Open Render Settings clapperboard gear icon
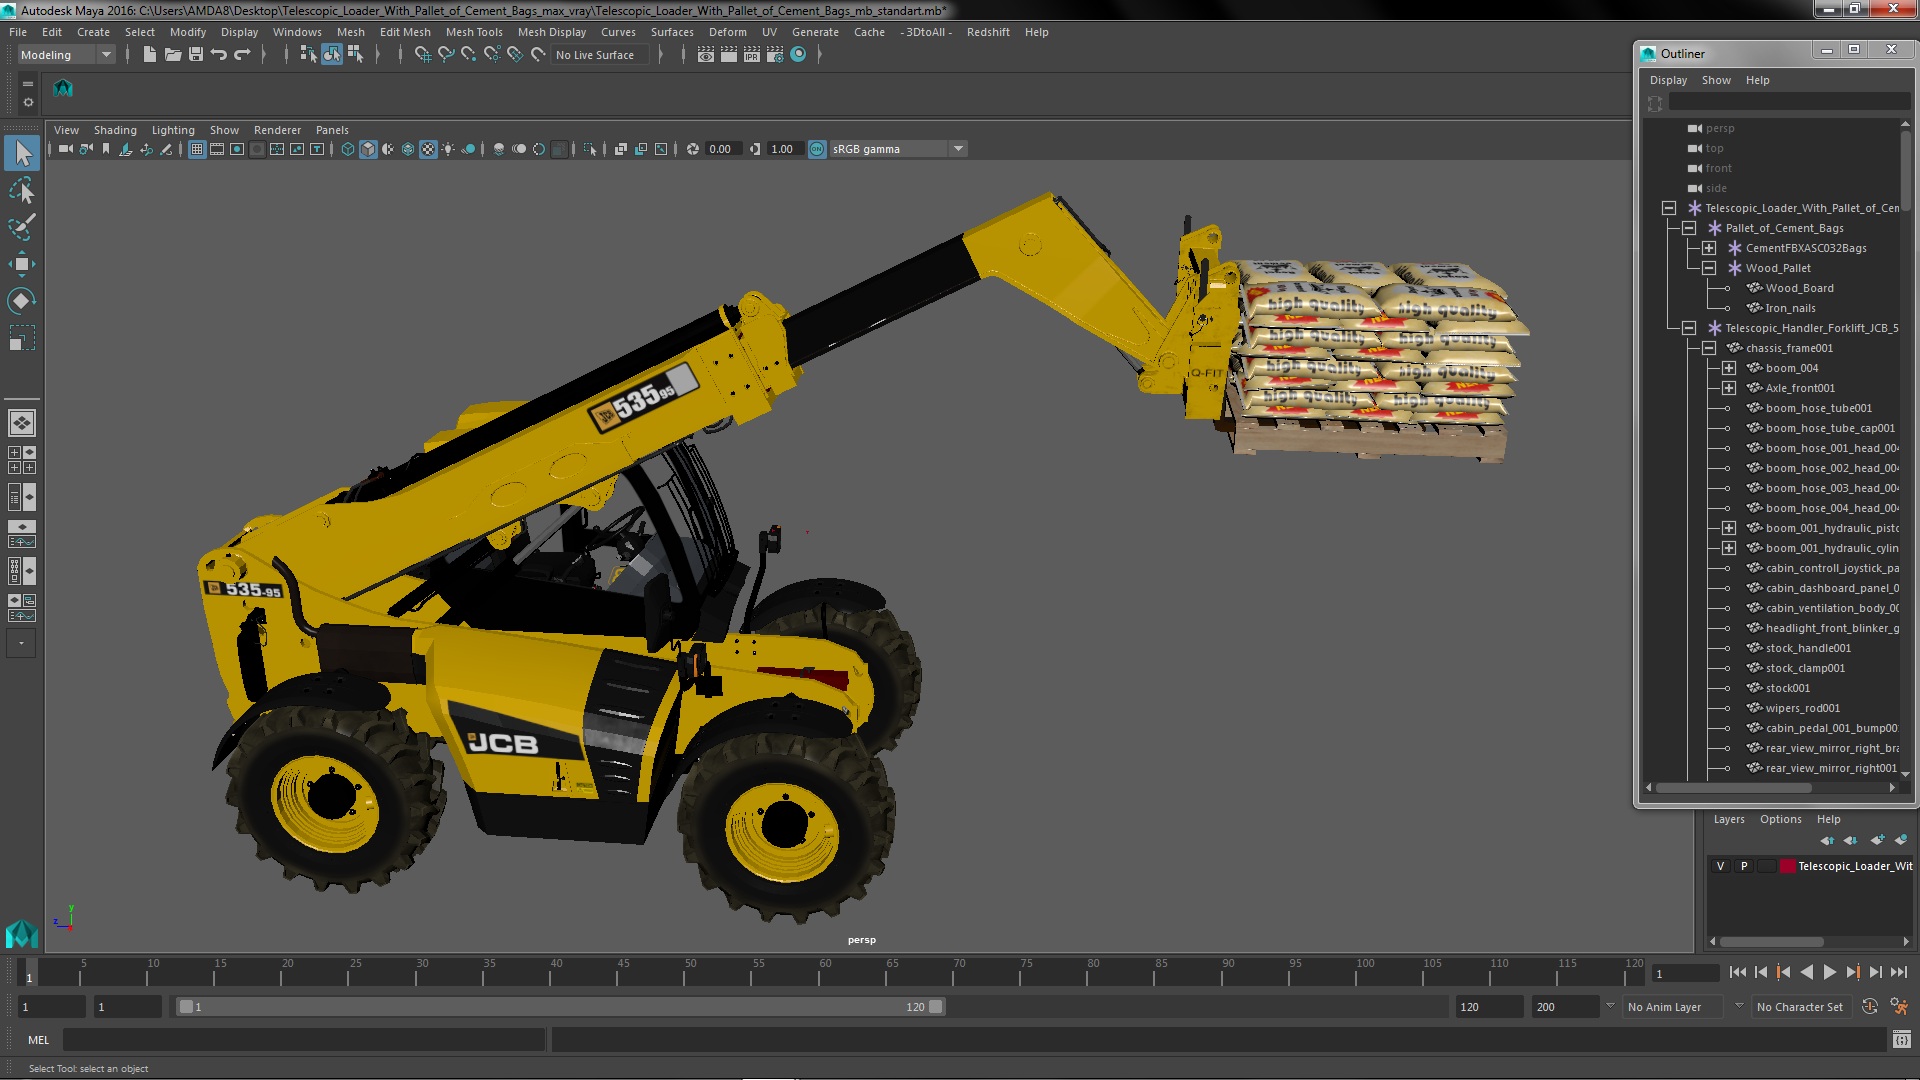 click(775, 55)
